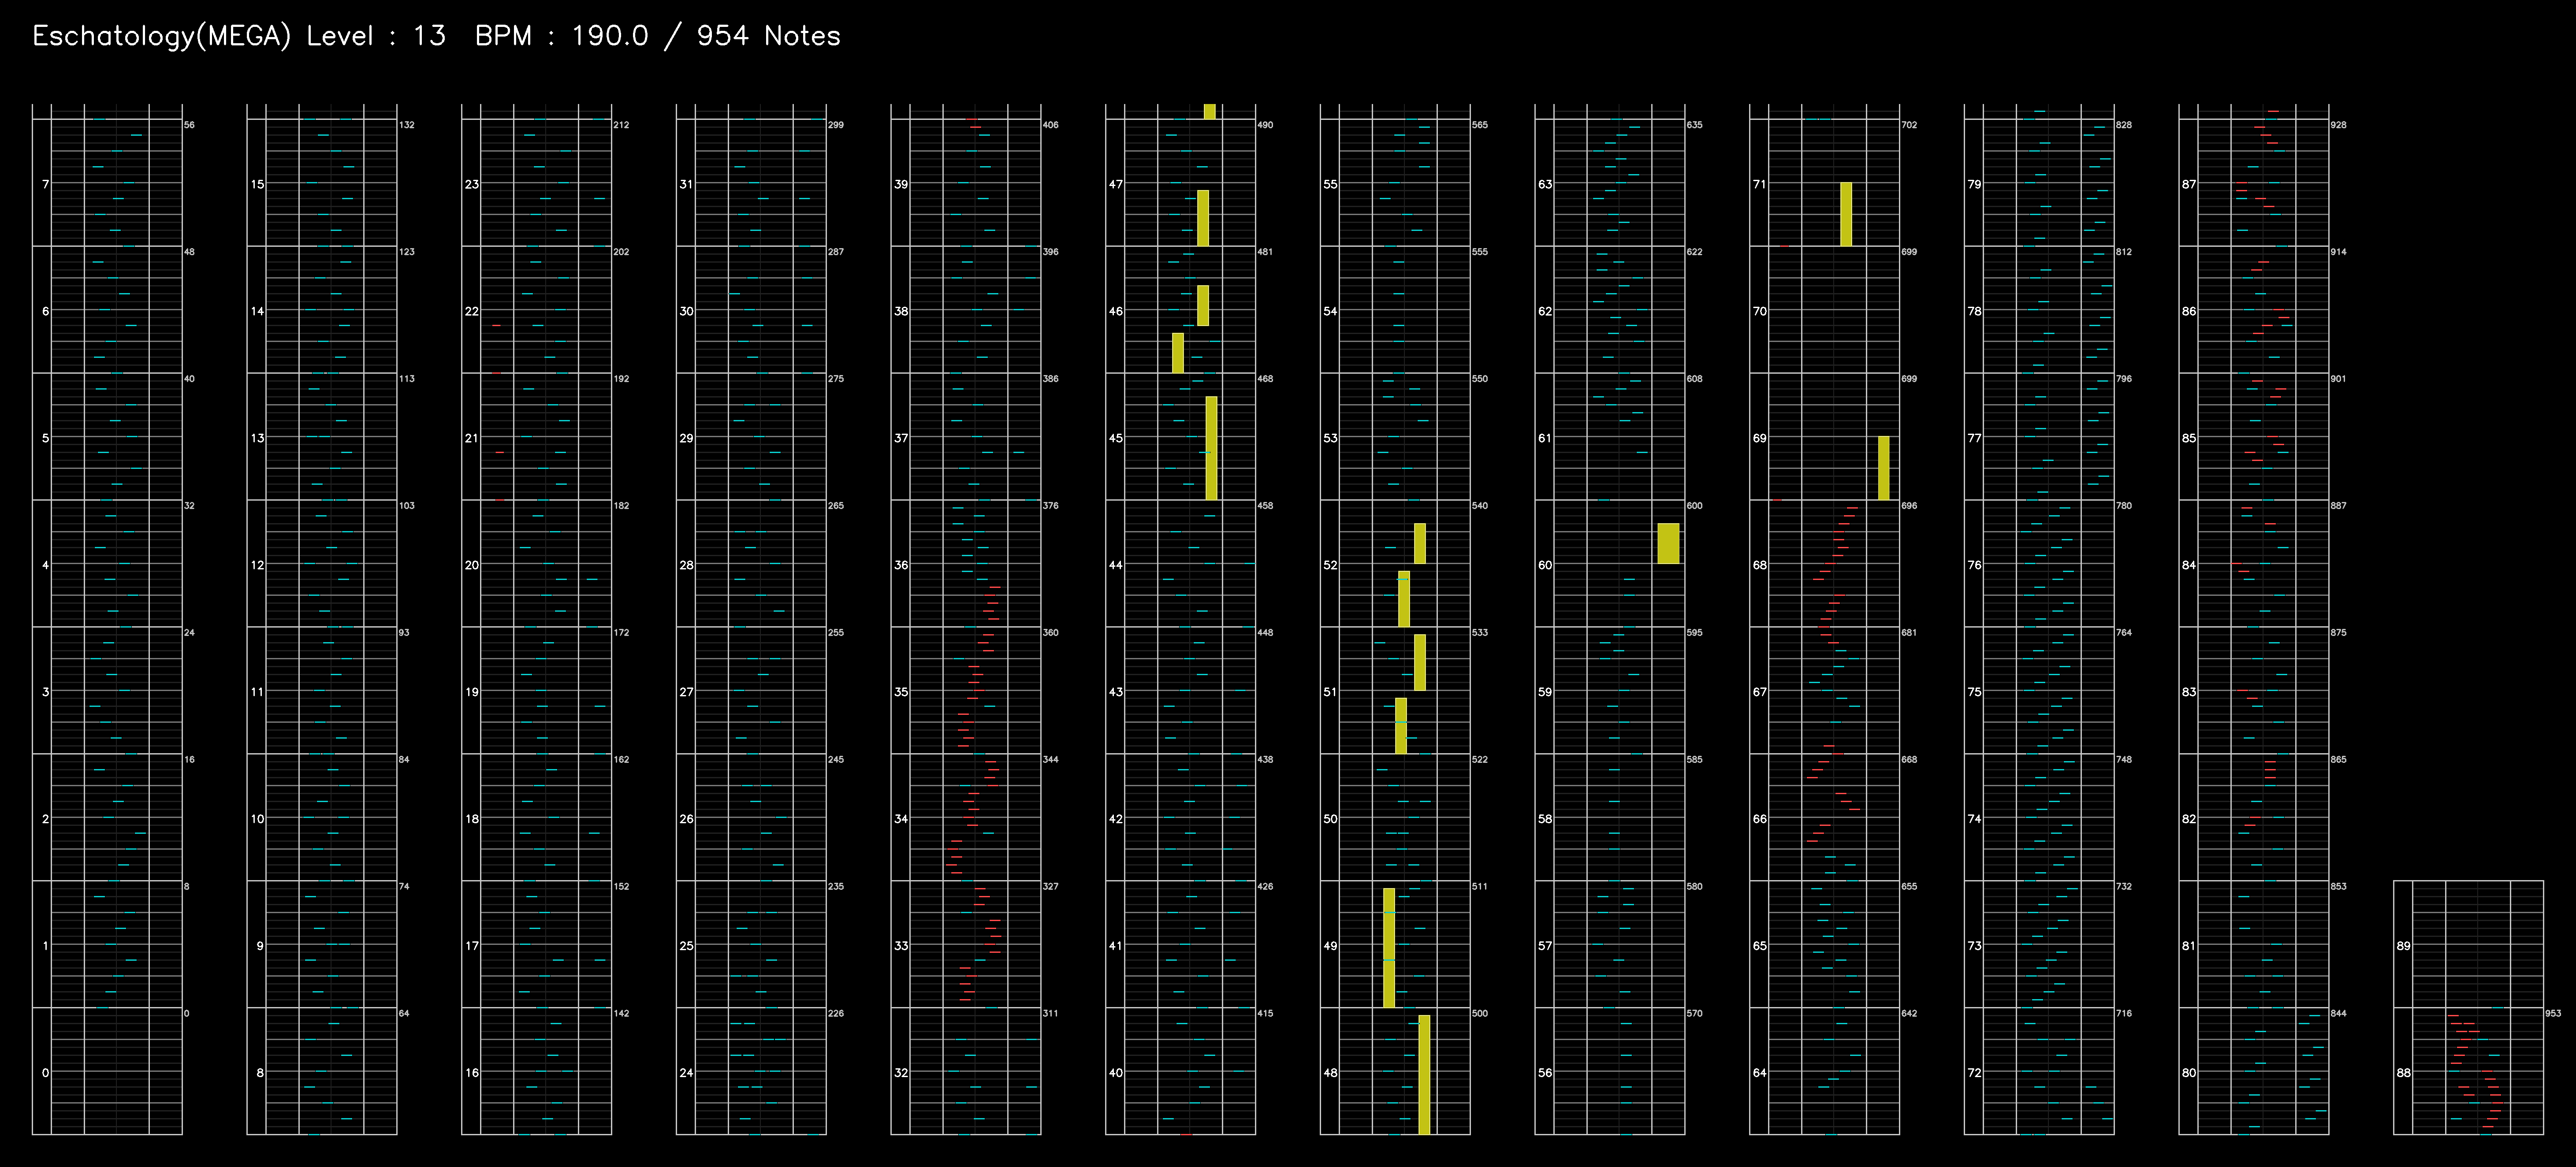The height and width of the screenshot is (1167, 2576).
Task: Click the Level : 13 text
Action: click(x=376, y=36)
